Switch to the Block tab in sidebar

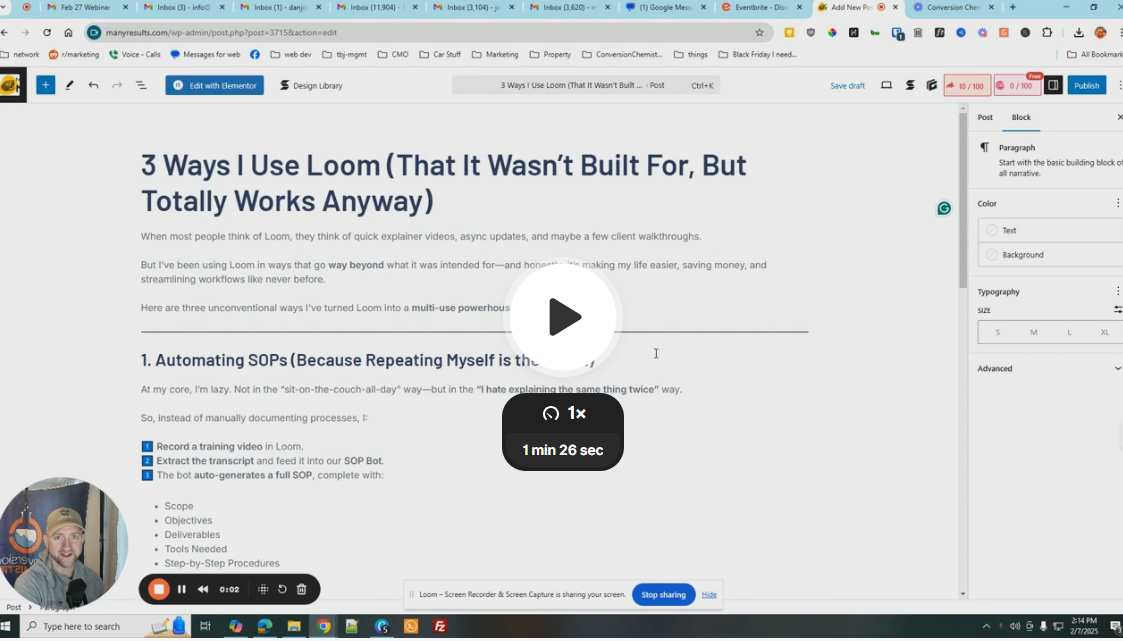tap(1021, 117)
